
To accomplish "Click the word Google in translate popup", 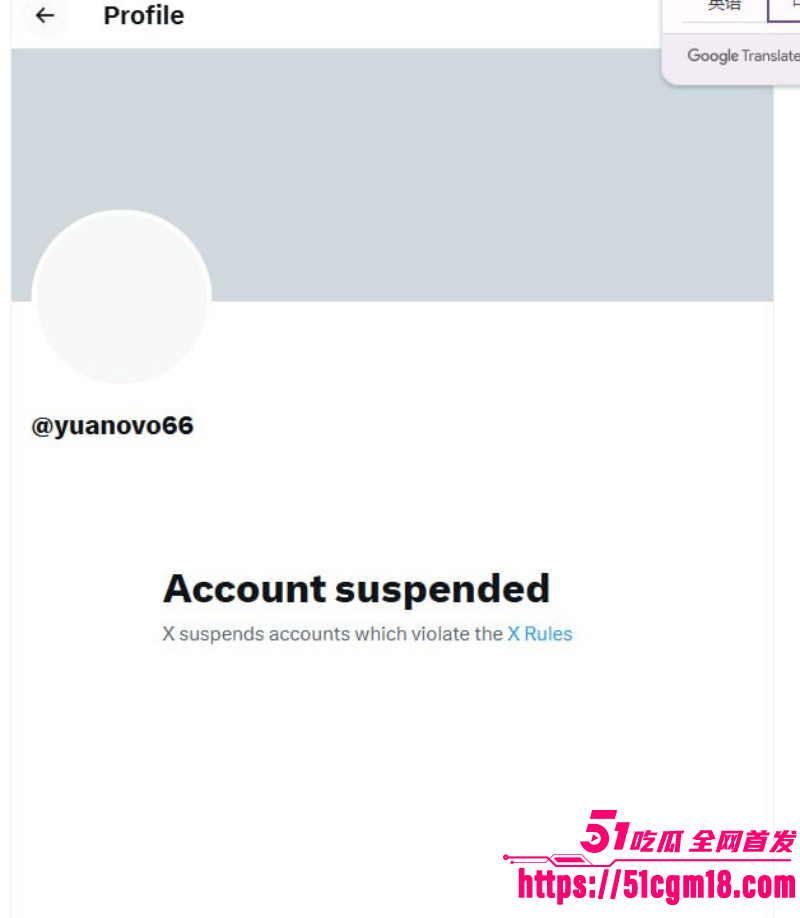I will tap(713, 56).
